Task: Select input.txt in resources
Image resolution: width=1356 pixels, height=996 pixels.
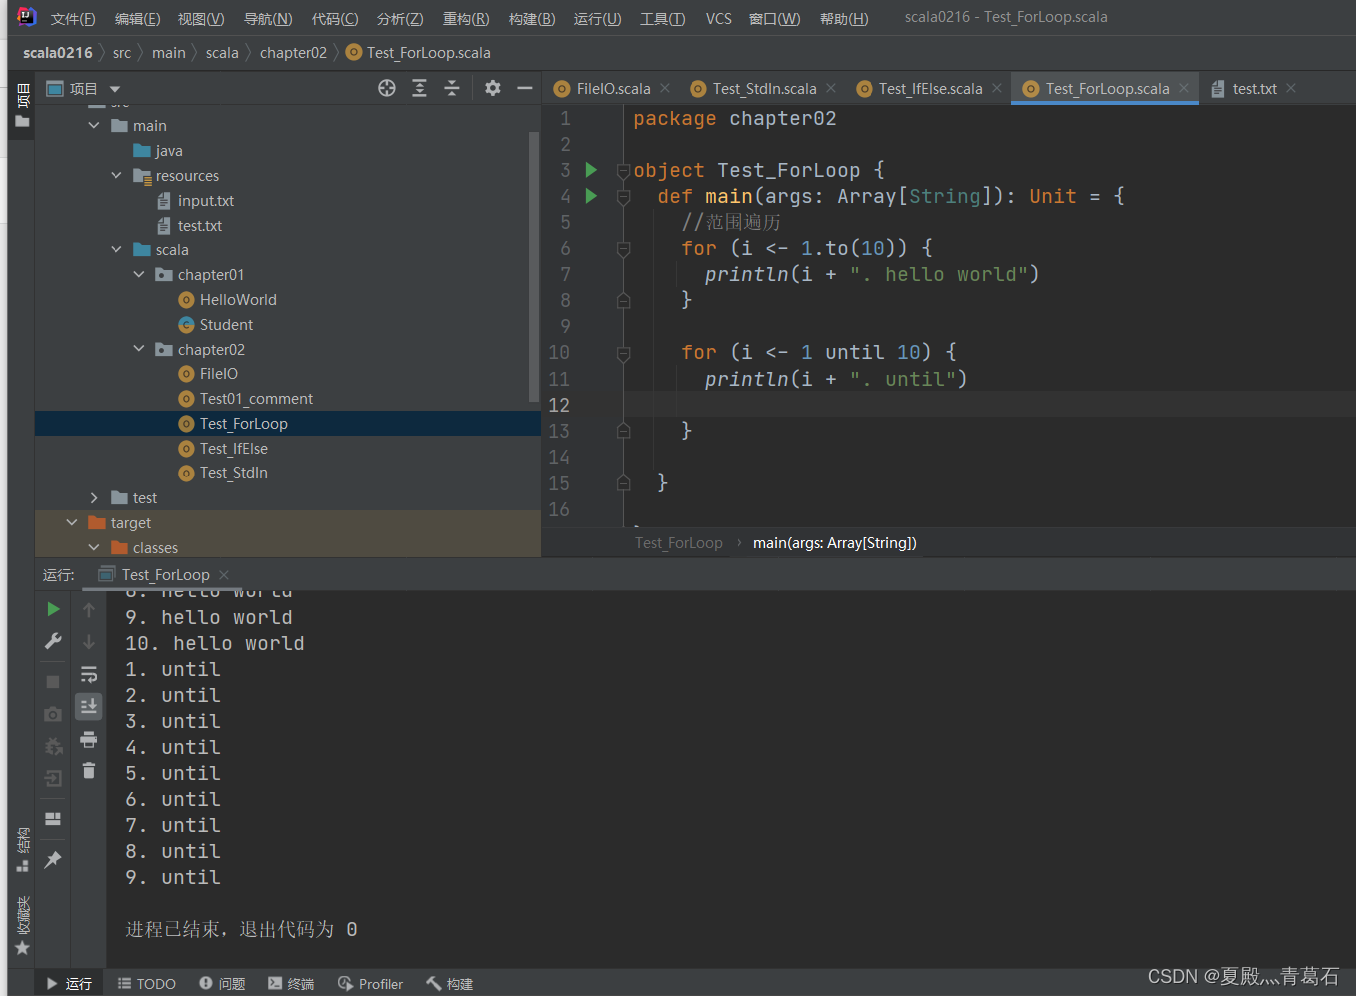Action: point(206,200)
